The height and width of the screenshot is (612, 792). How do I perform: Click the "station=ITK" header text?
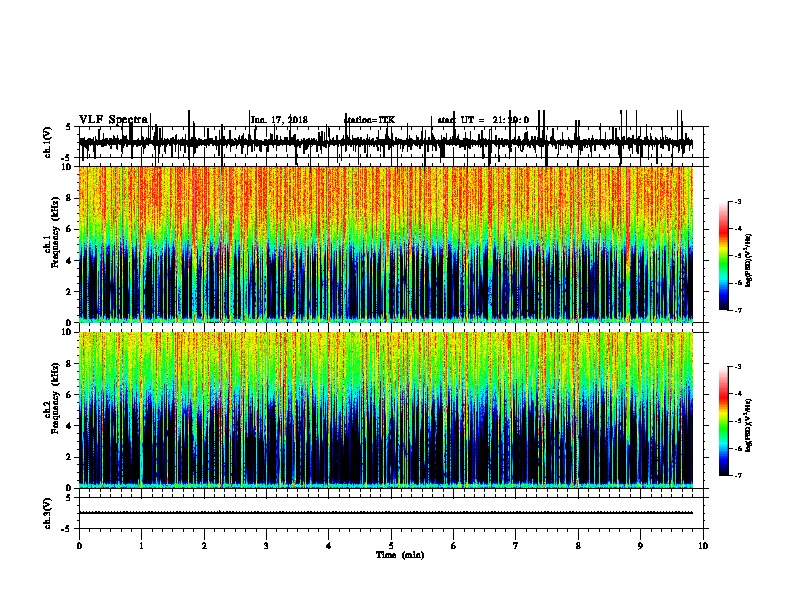369,120
